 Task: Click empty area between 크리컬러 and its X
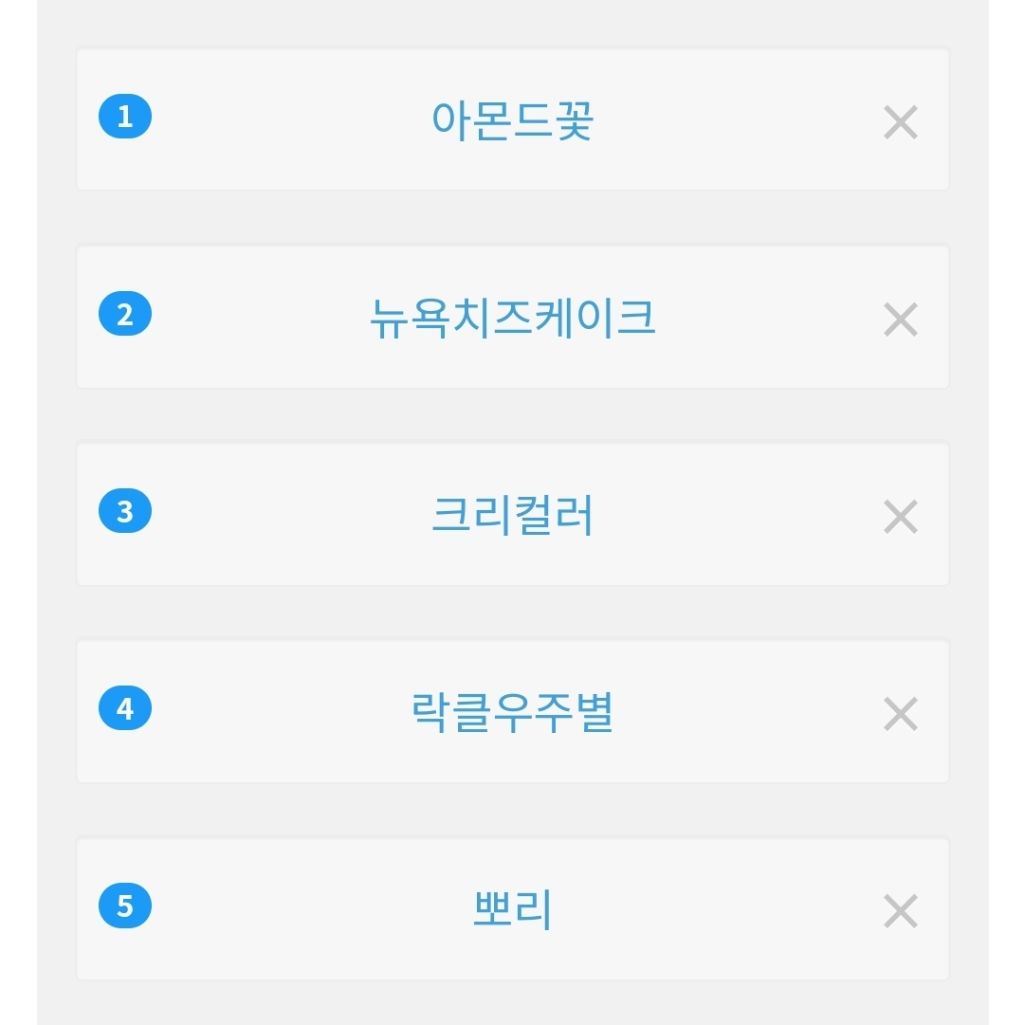(x=740, y=516)
